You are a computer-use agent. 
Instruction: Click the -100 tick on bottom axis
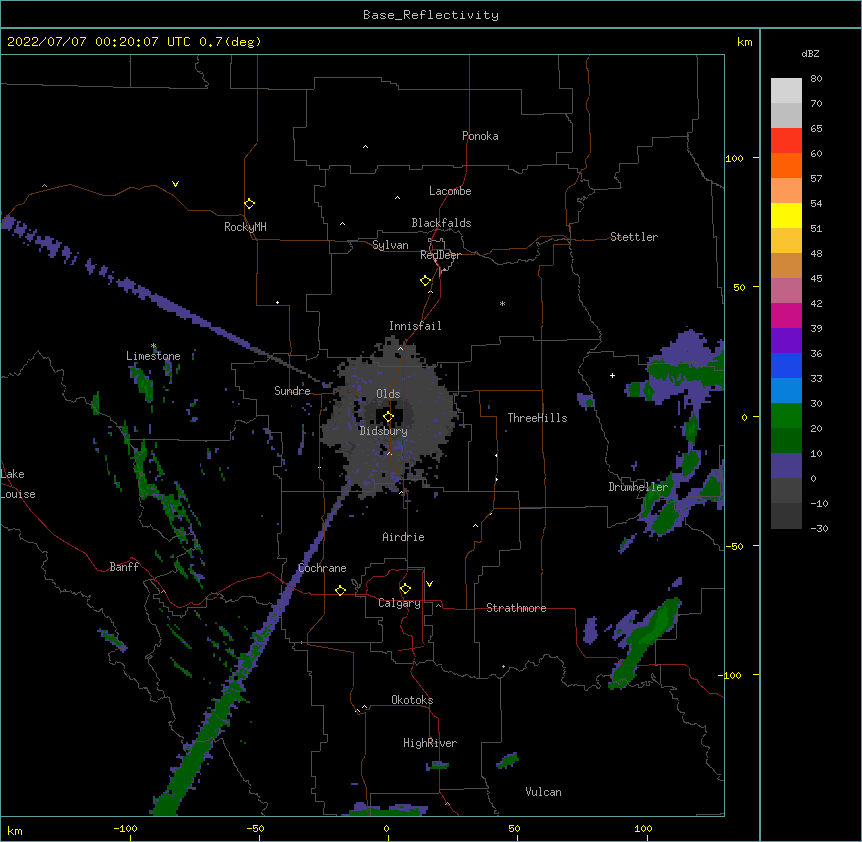pyautogui.click(x=125, y=828)
